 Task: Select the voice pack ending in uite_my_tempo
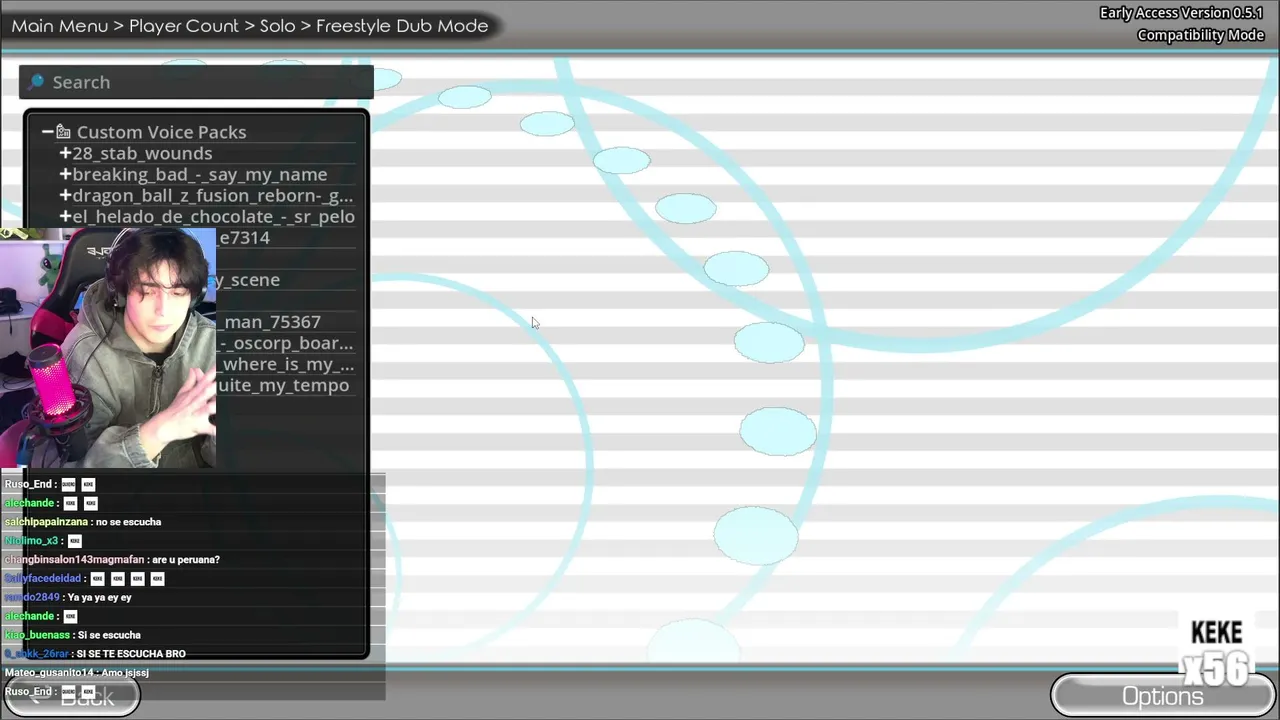283,385
